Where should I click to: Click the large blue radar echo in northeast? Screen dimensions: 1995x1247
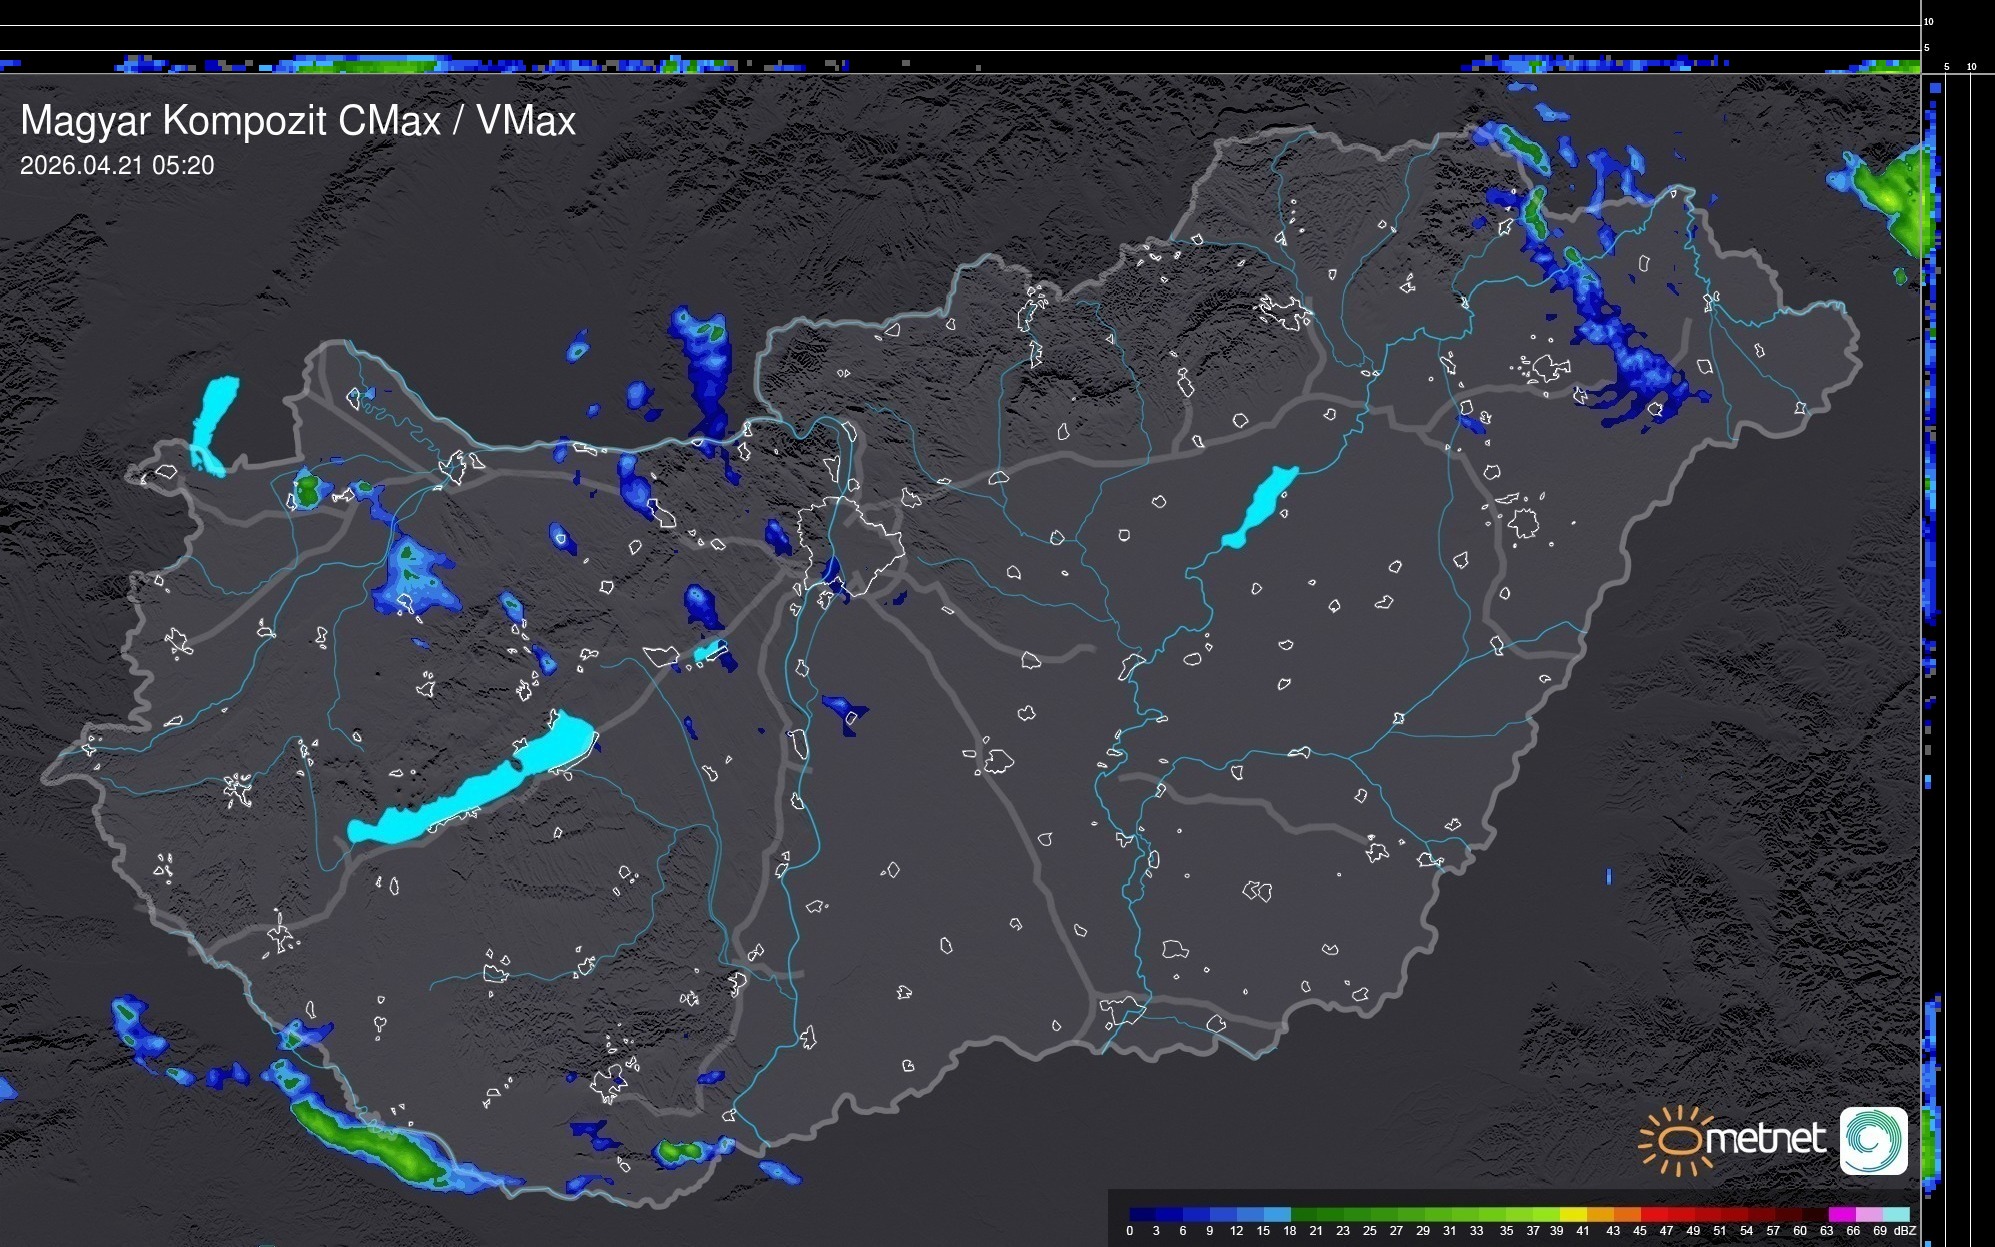click(1625, 350)
